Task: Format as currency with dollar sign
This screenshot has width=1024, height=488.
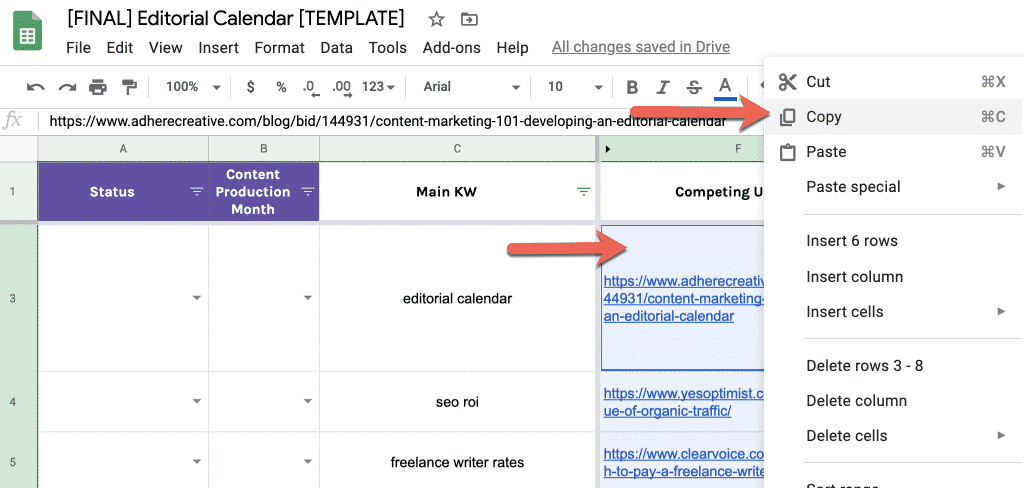Action: tap(250, 87)
